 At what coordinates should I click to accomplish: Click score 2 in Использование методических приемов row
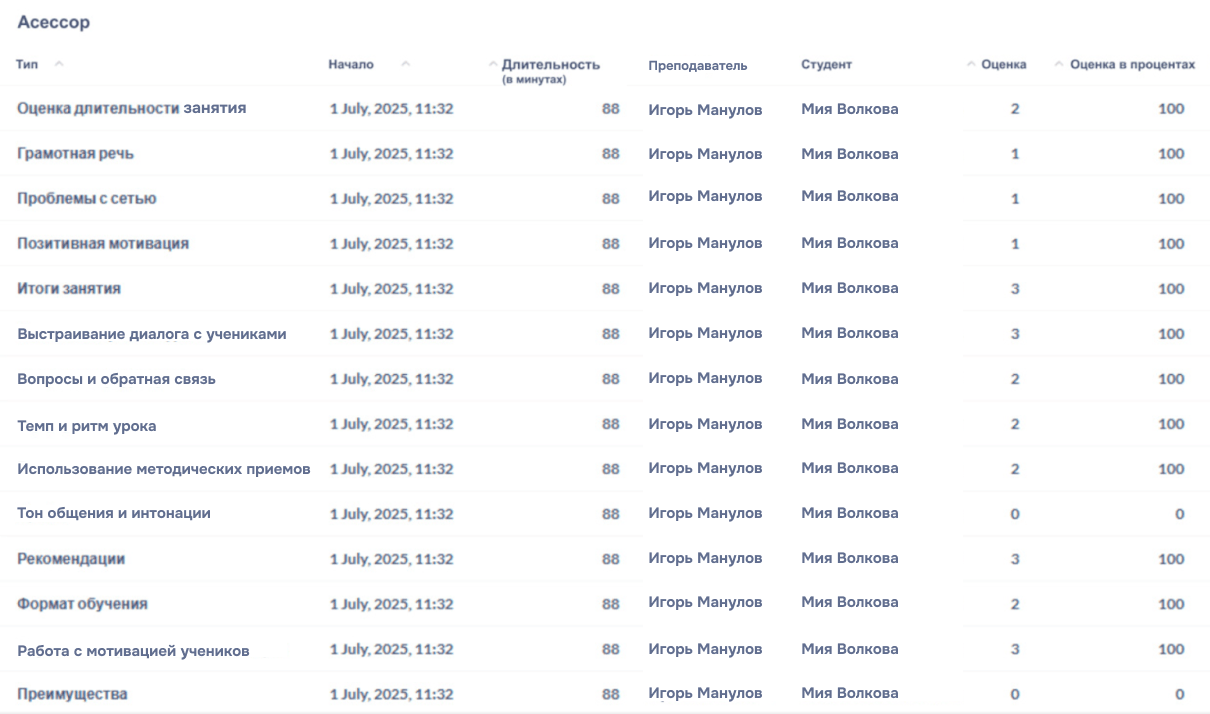click(x=1015, y=469)
